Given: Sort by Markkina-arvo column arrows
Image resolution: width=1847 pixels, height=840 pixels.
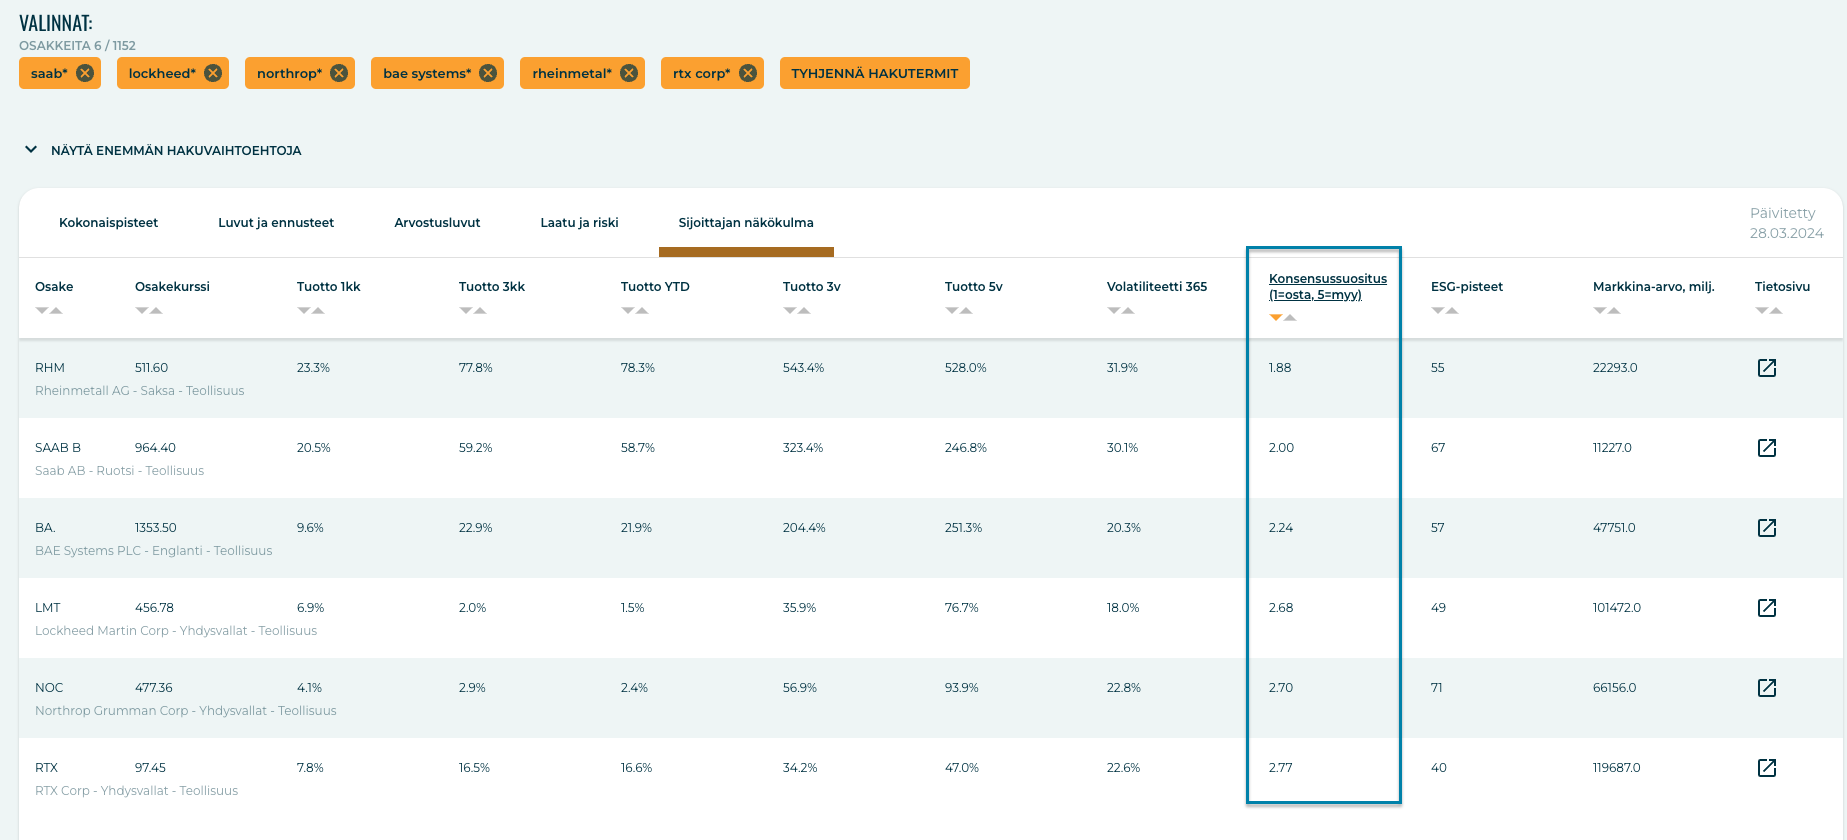Looking at the screenshot, I should click(1607, 310).
